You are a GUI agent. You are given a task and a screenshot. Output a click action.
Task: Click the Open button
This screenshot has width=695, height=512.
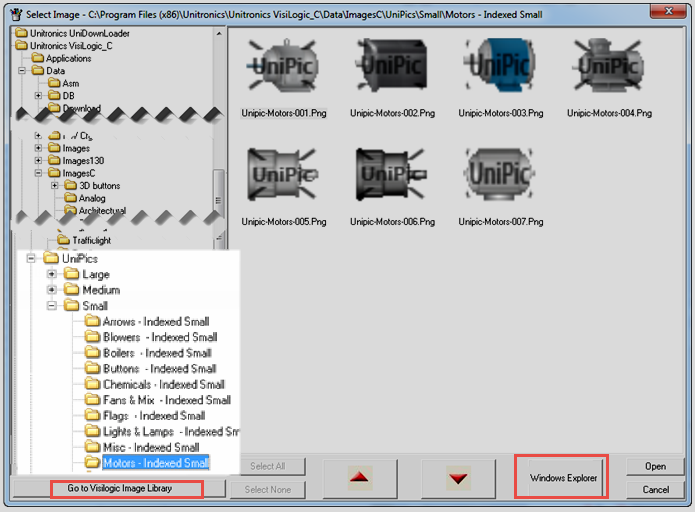point(655,466)
